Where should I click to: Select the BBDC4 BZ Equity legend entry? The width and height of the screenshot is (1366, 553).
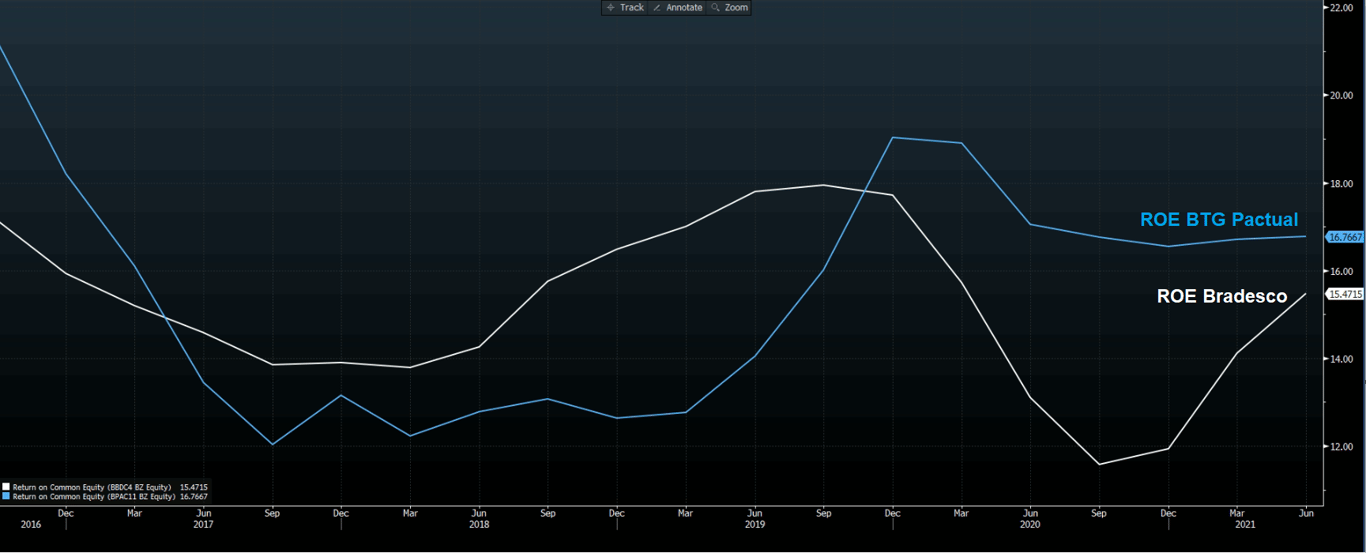(92, 487)
